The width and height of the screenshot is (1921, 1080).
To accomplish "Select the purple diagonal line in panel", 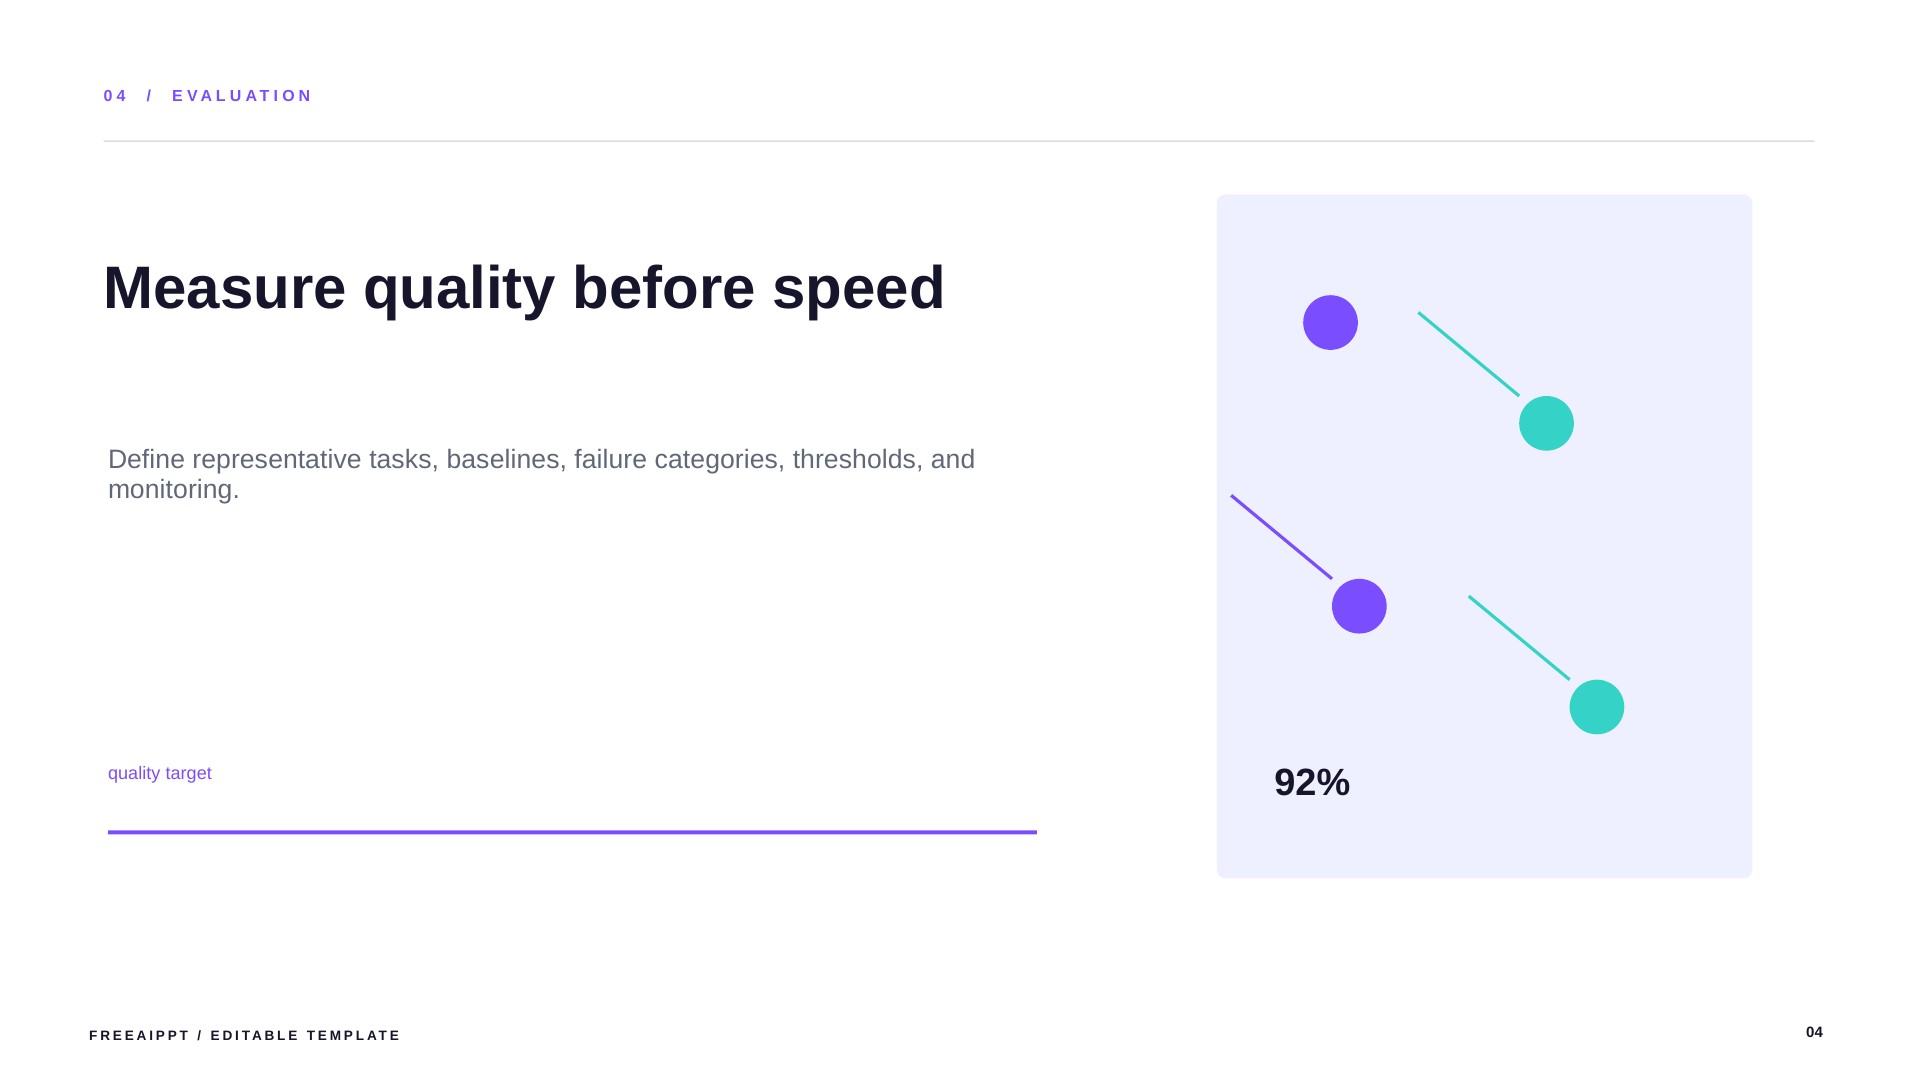I will click(1281, 537).
